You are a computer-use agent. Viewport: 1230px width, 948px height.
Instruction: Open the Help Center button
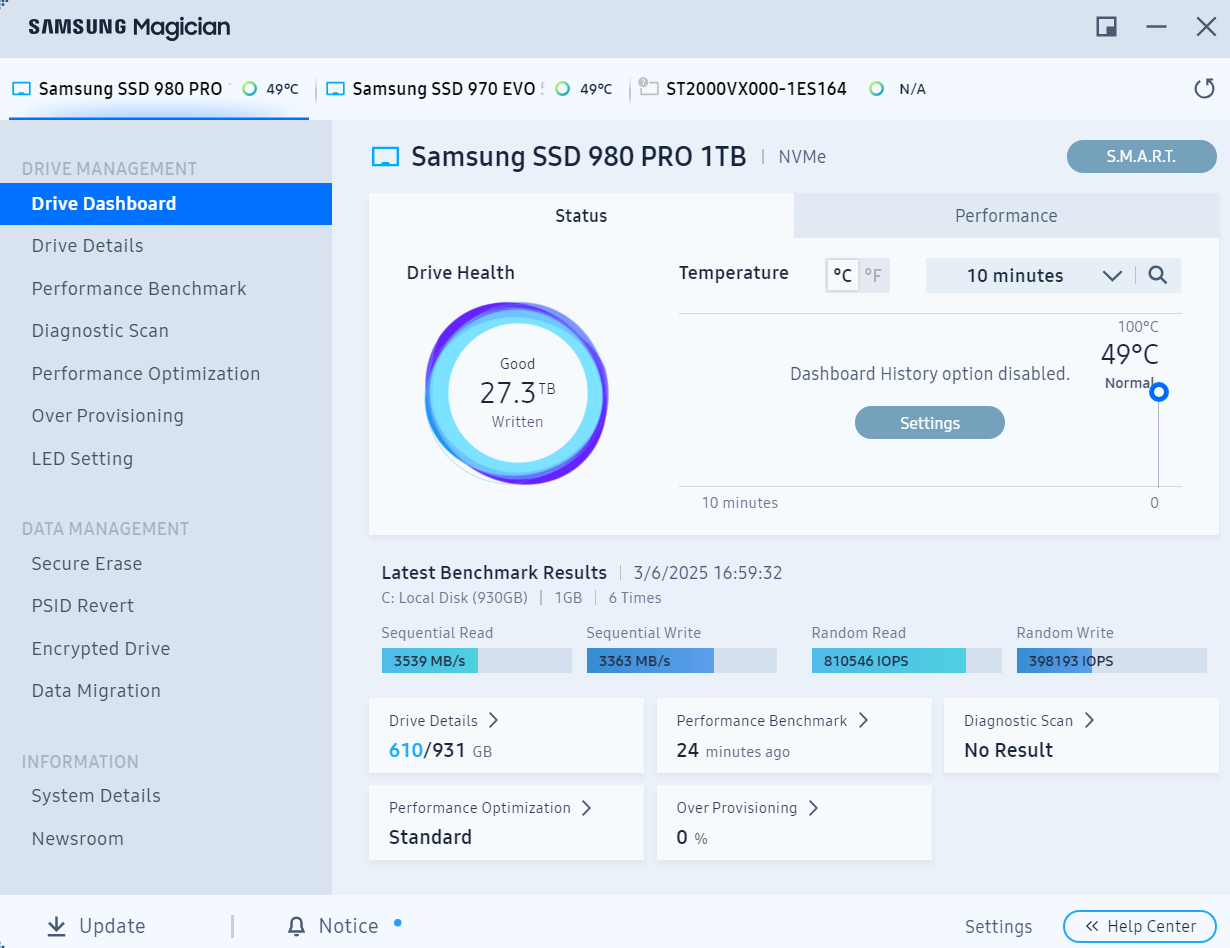point(1140,926)
